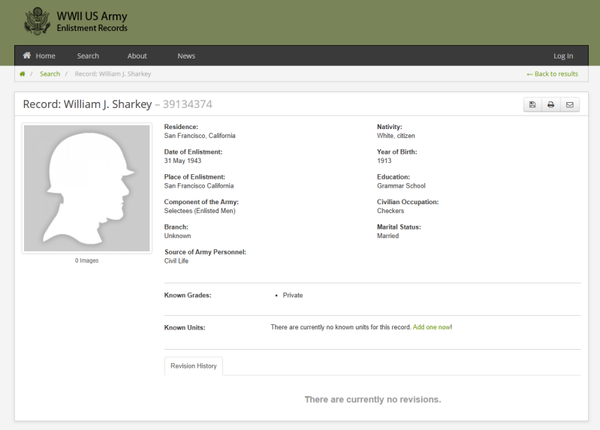Click the Grammar School education value
The width and height of the screenshot is (600, 430).
tap(401, 186)
